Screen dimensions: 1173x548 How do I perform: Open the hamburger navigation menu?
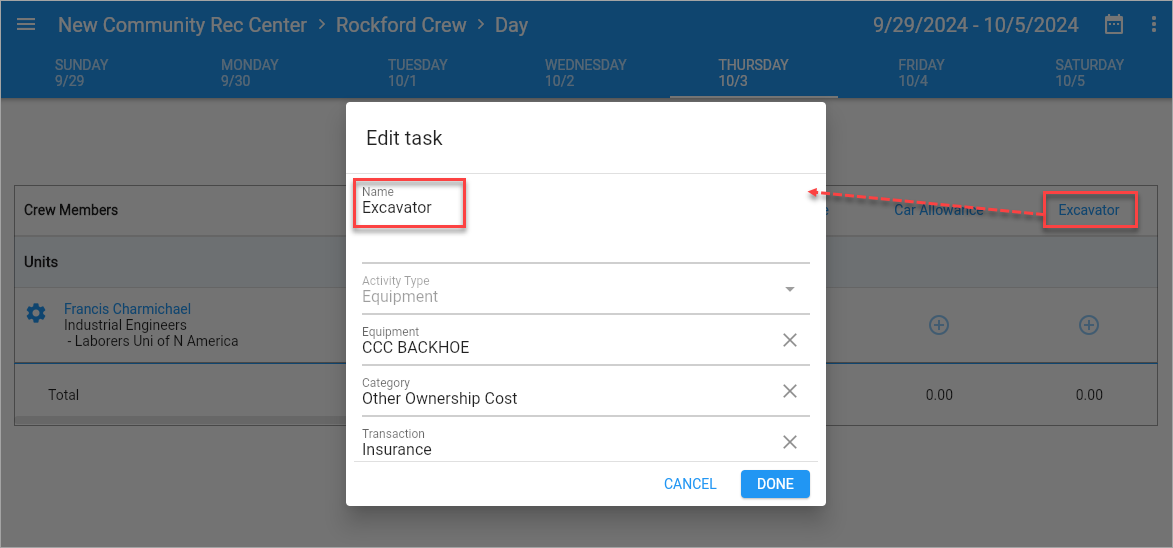click(26, 25)
